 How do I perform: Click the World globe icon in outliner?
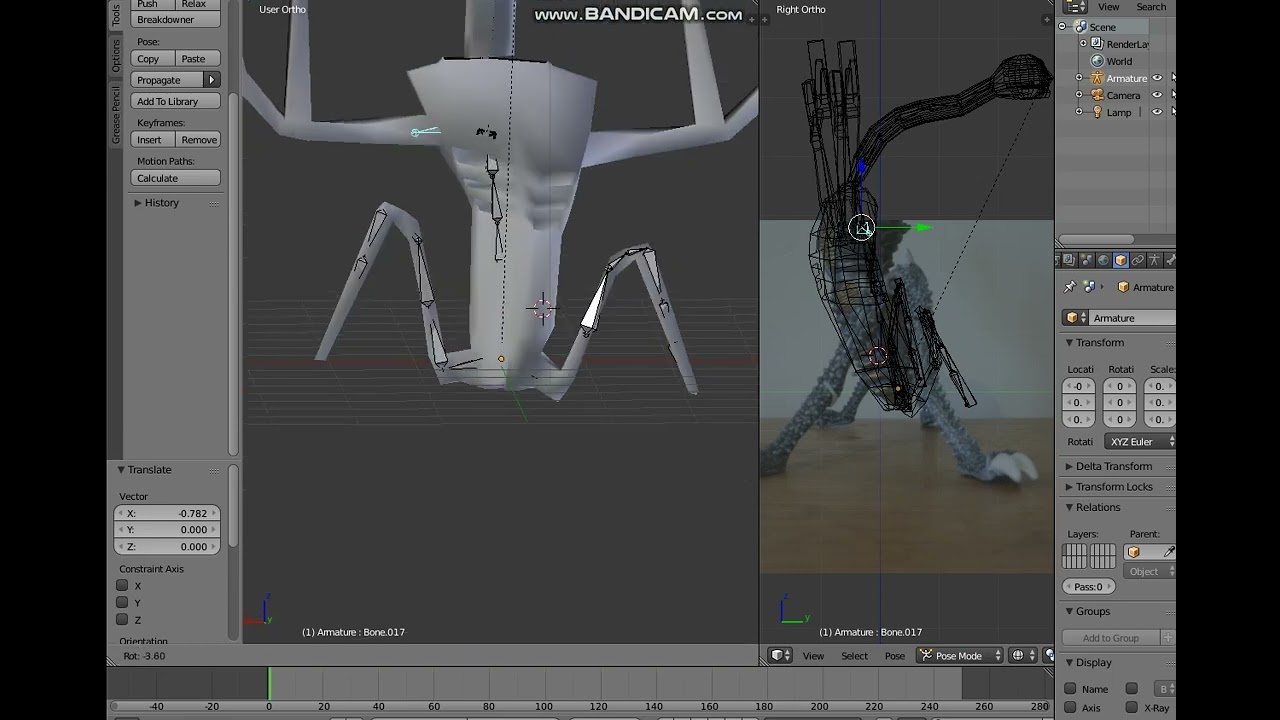click(1097, 61)
